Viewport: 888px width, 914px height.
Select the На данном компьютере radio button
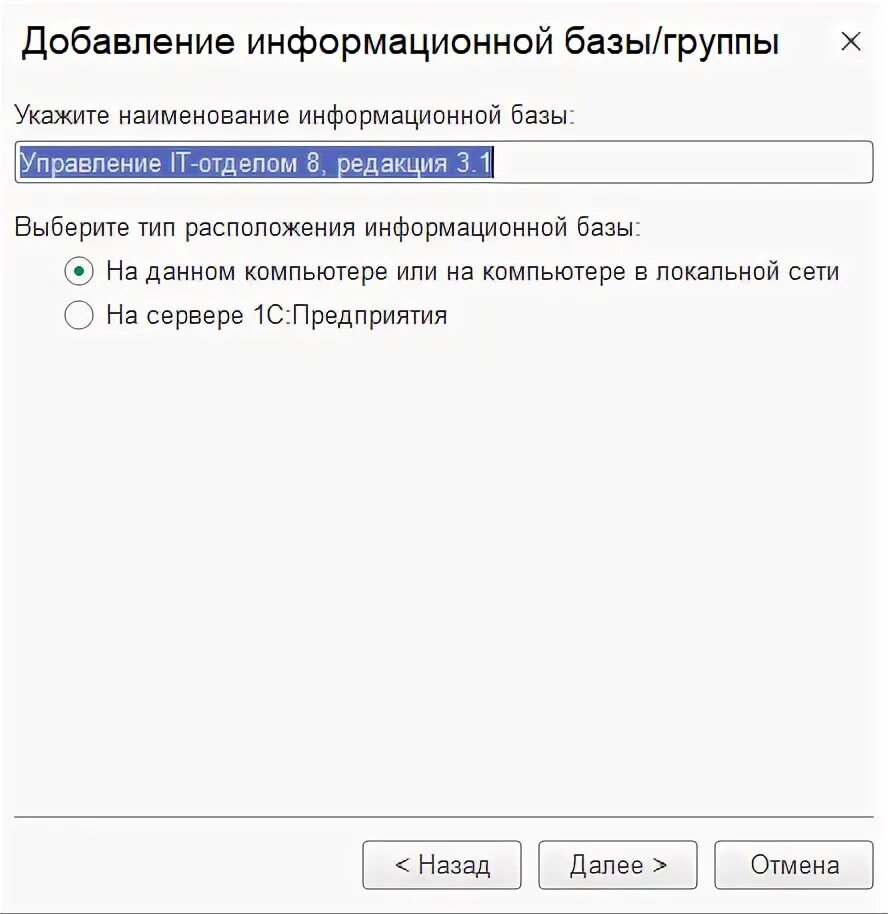click(79, 271)
